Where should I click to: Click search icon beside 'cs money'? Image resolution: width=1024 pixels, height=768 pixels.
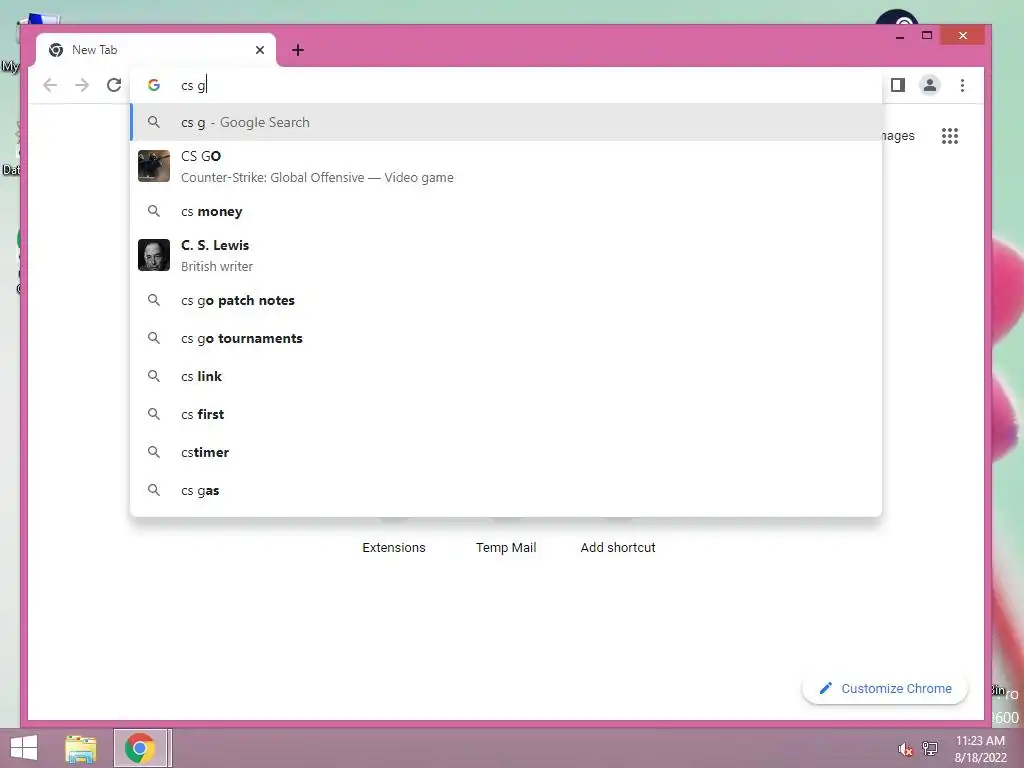point(153,211)
